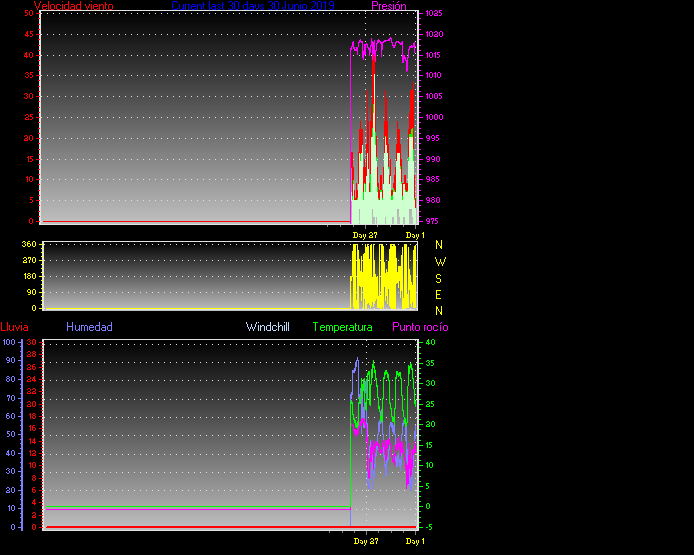Viewport: 694px width, 555px height.
Task: Click the green -5 on the temperature axis
Action: pyautogui.click(x=429, y=527)
